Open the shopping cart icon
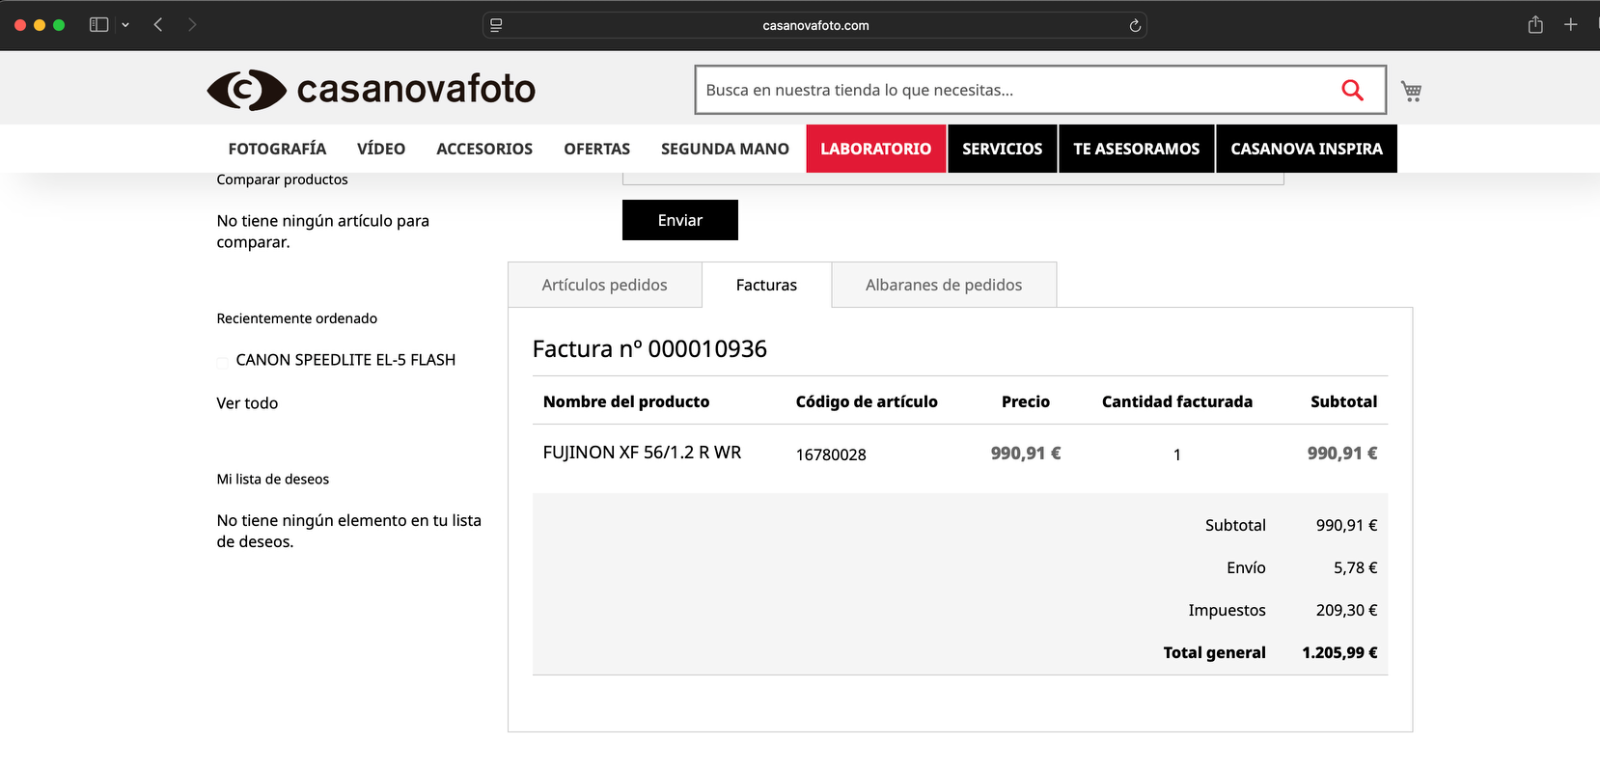The width and height of the screenshot is (1600, 771). click(x=1411, y=91)
